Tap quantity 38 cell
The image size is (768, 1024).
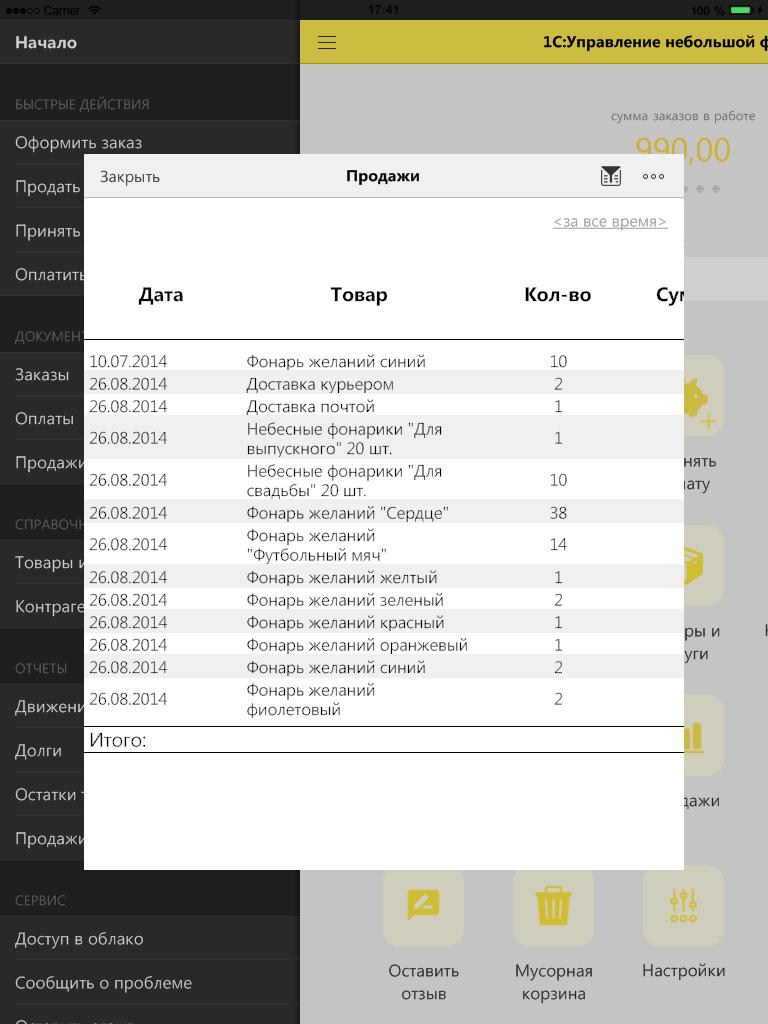tap(558, 513)
